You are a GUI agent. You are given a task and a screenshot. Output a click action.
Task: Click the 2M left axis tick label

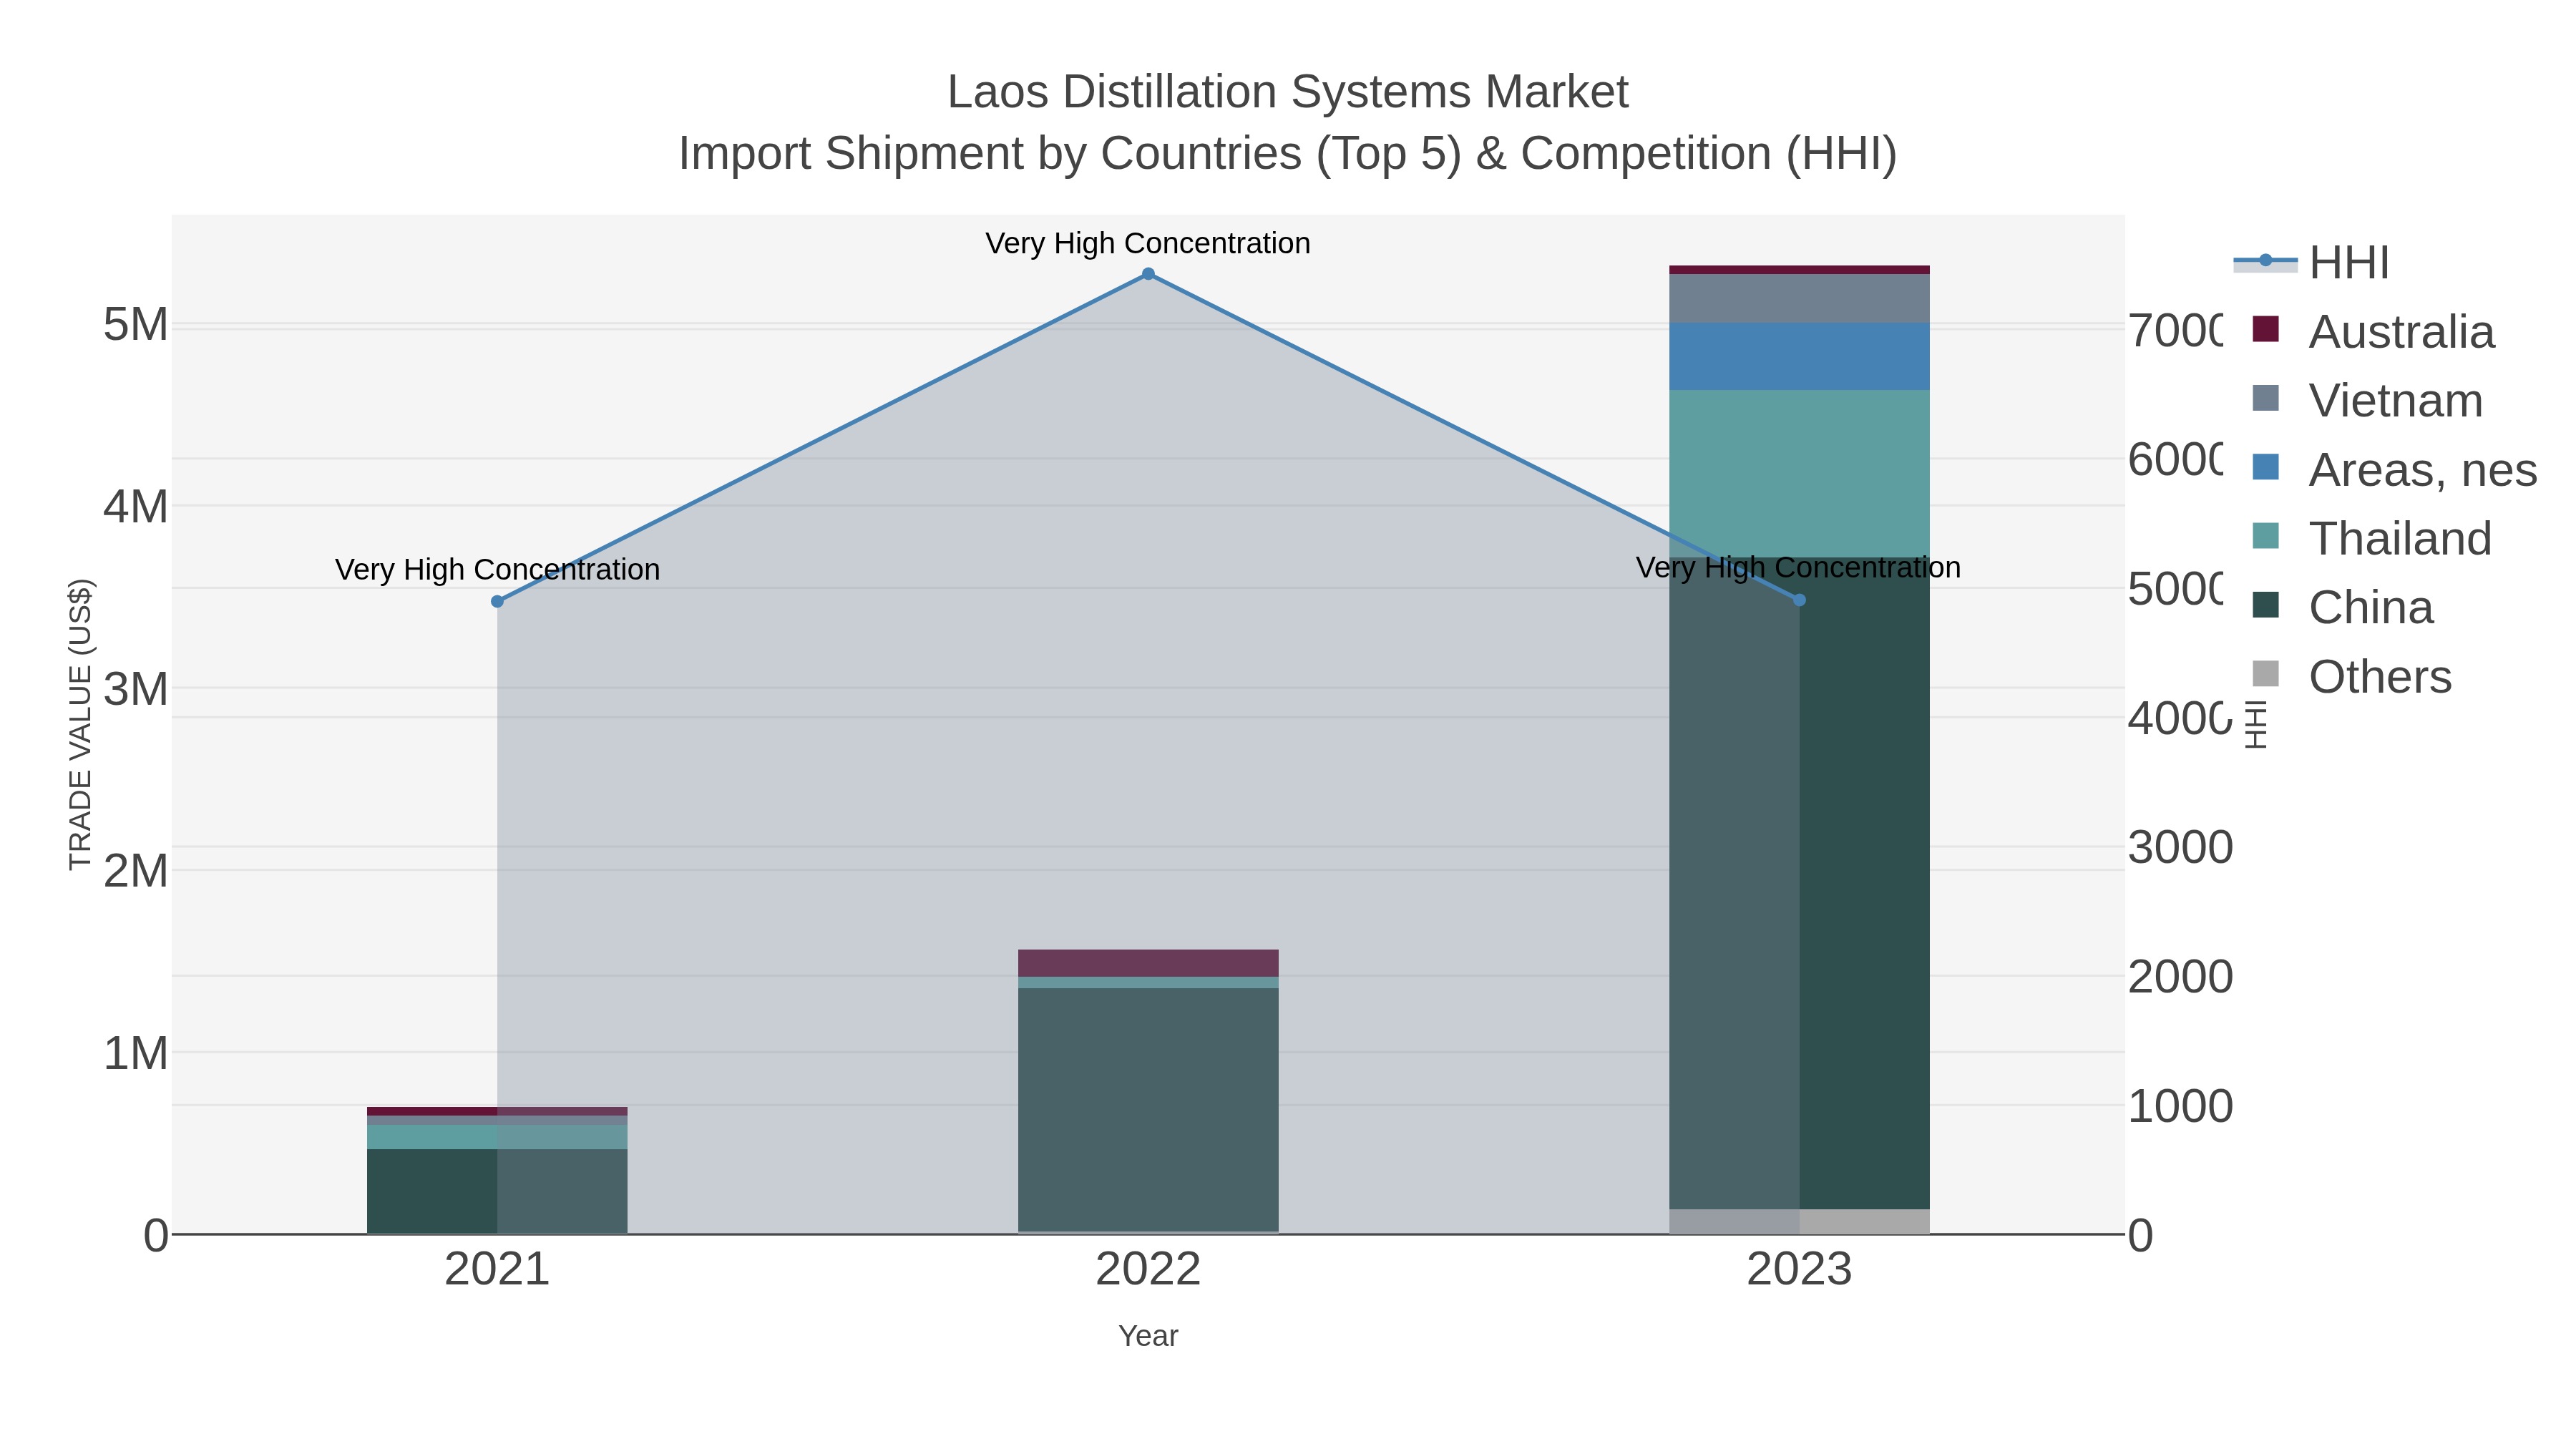136,871
